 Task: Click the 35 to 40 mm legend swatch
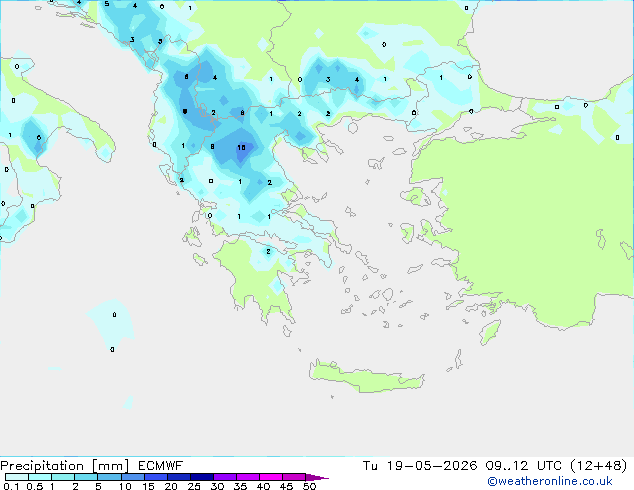click(248, 477)
